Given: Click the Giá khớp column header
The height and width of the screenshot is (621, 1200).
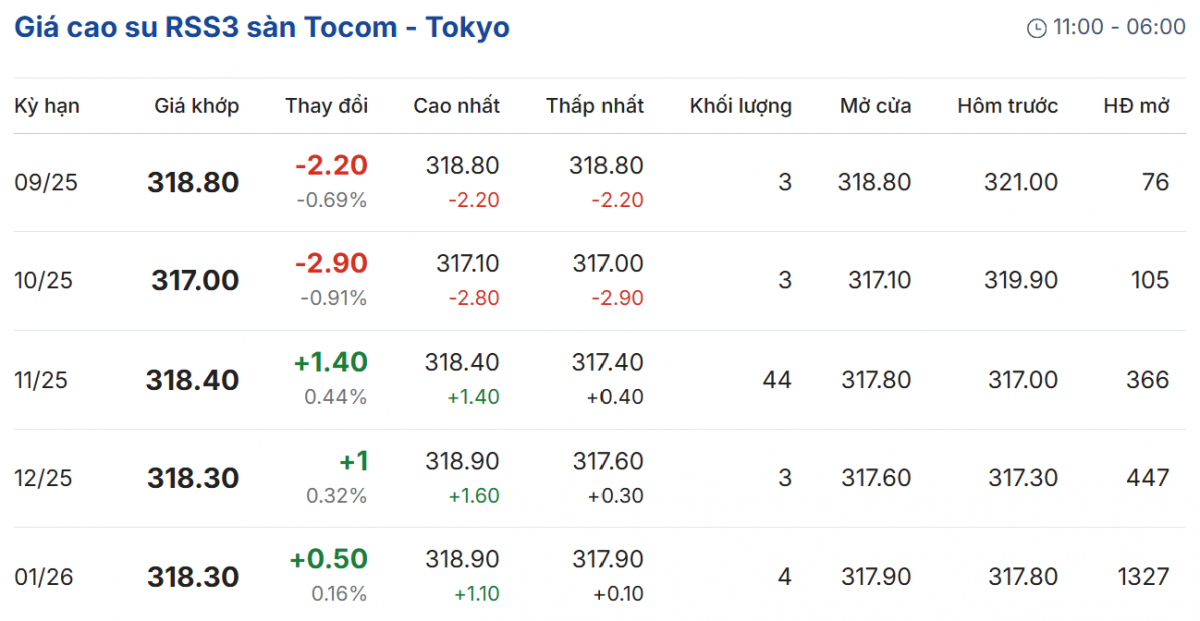Looking at the screenshot, I should 197,106.
